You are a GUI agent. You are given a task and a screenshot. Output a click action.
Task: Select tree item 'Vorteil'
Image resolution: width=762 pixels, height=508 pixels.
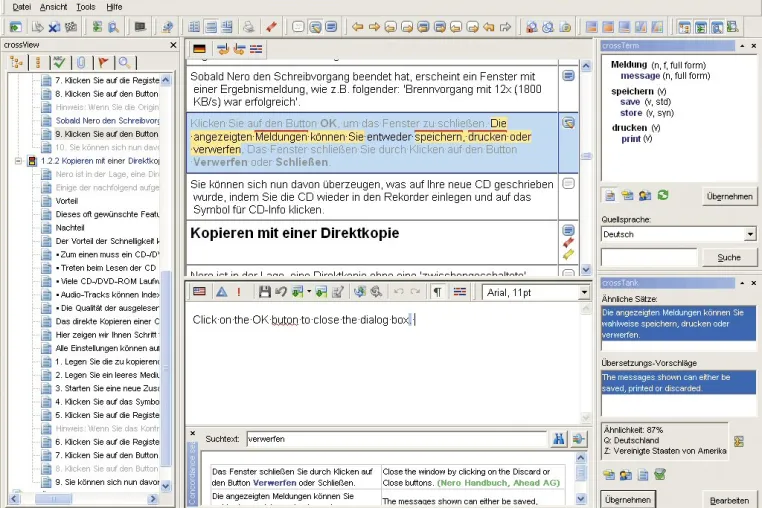click(67, 201)
